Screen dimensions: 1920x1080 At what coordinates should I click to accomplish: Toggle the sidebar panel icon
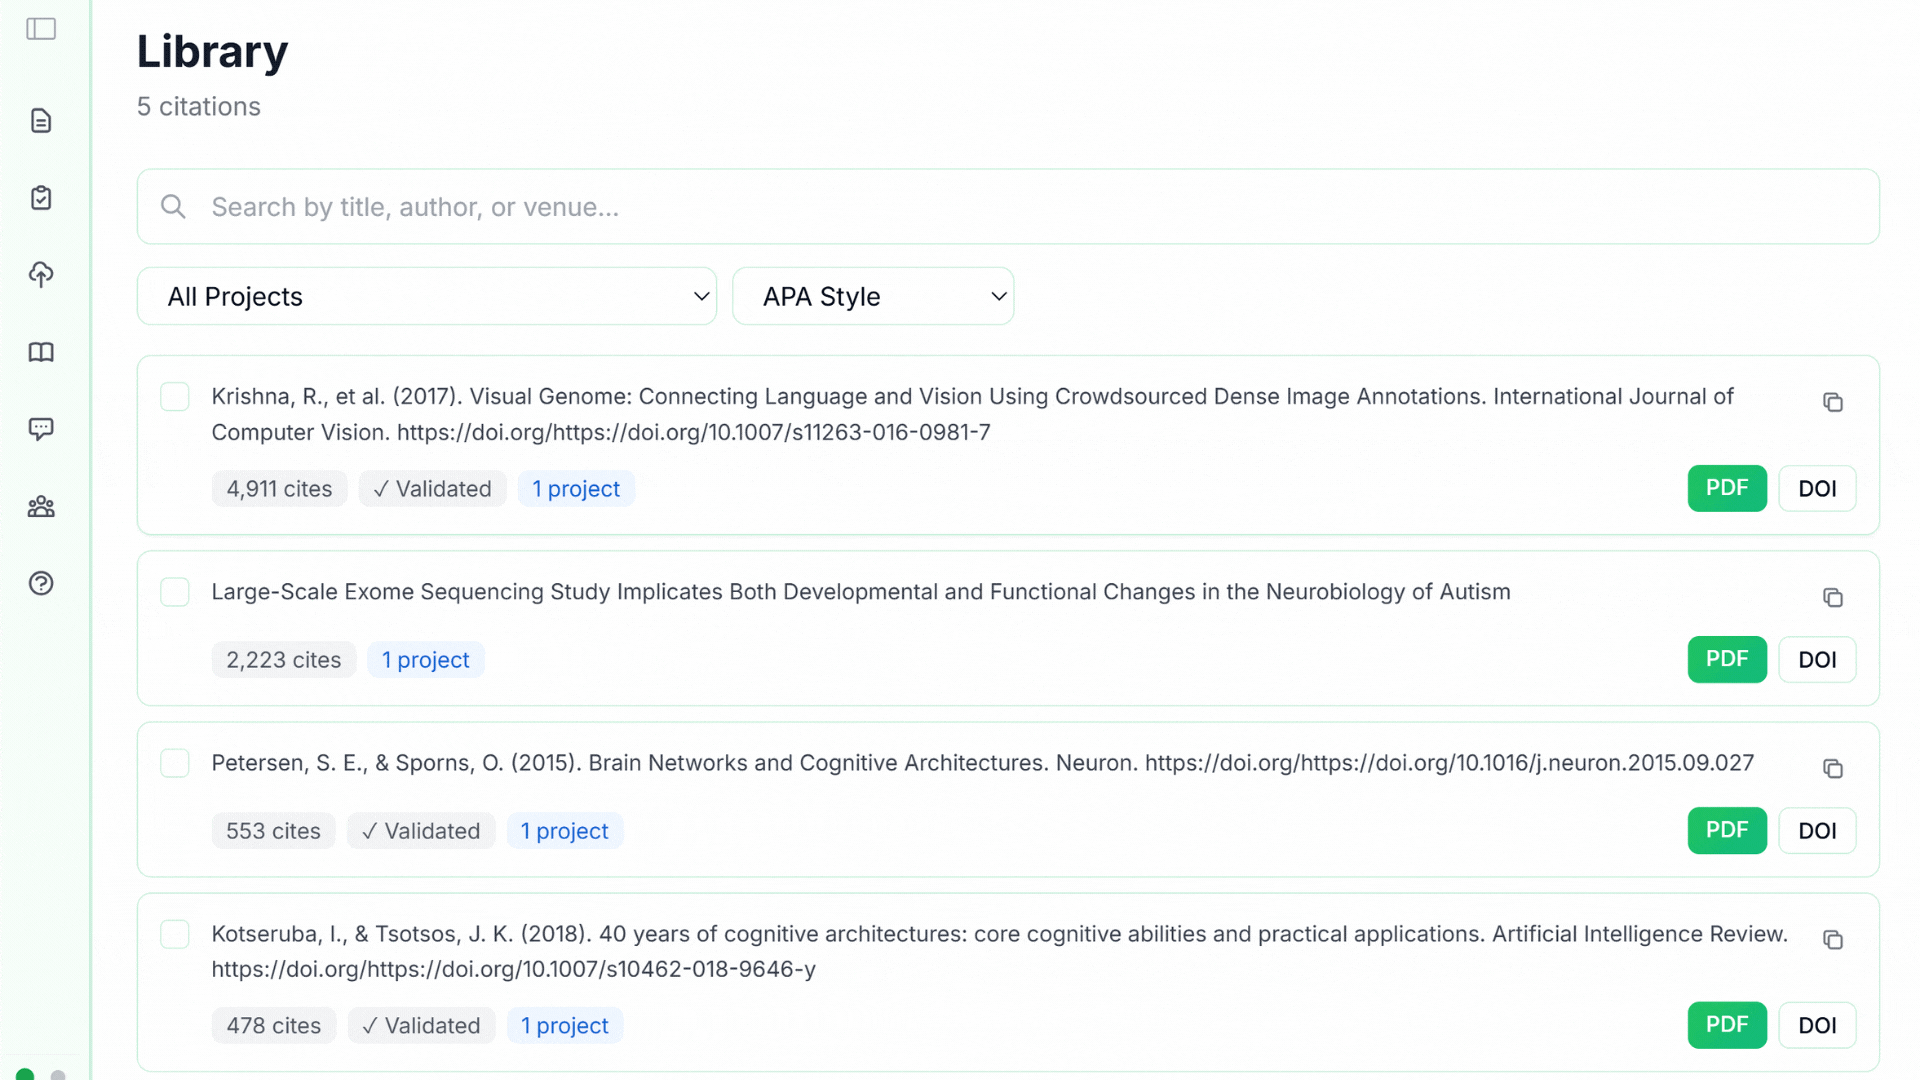click(41, 29)
